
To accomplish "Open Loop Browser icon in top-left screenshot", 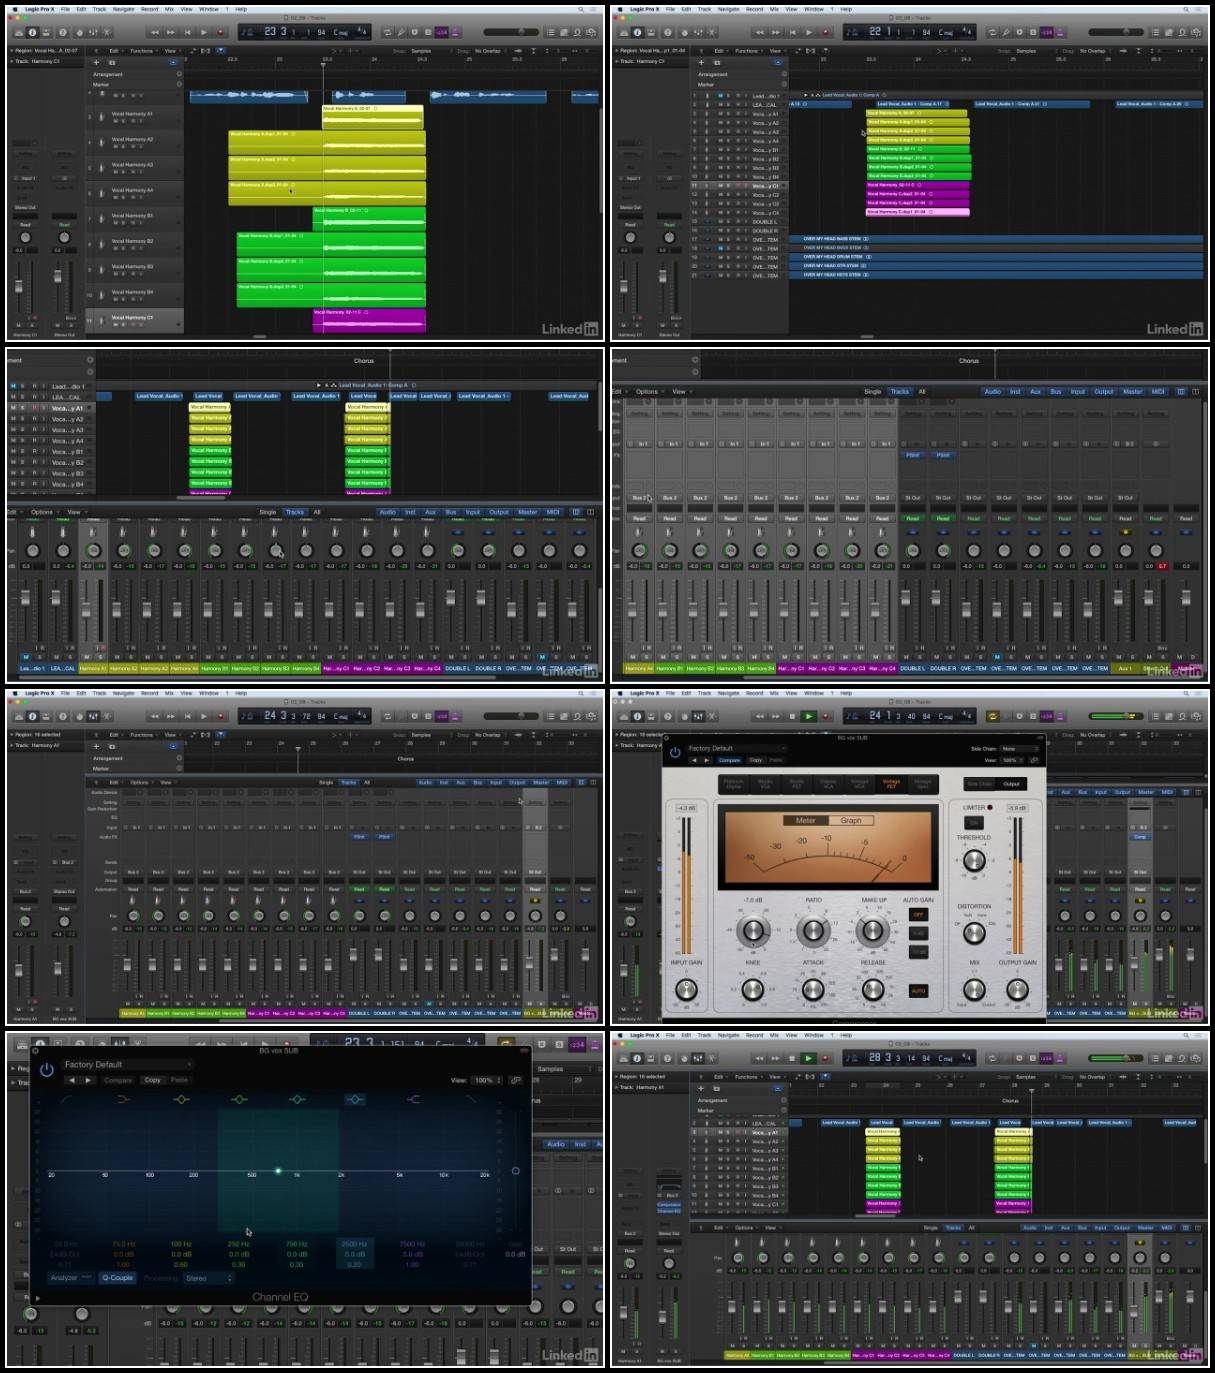I will coord(576,32).
